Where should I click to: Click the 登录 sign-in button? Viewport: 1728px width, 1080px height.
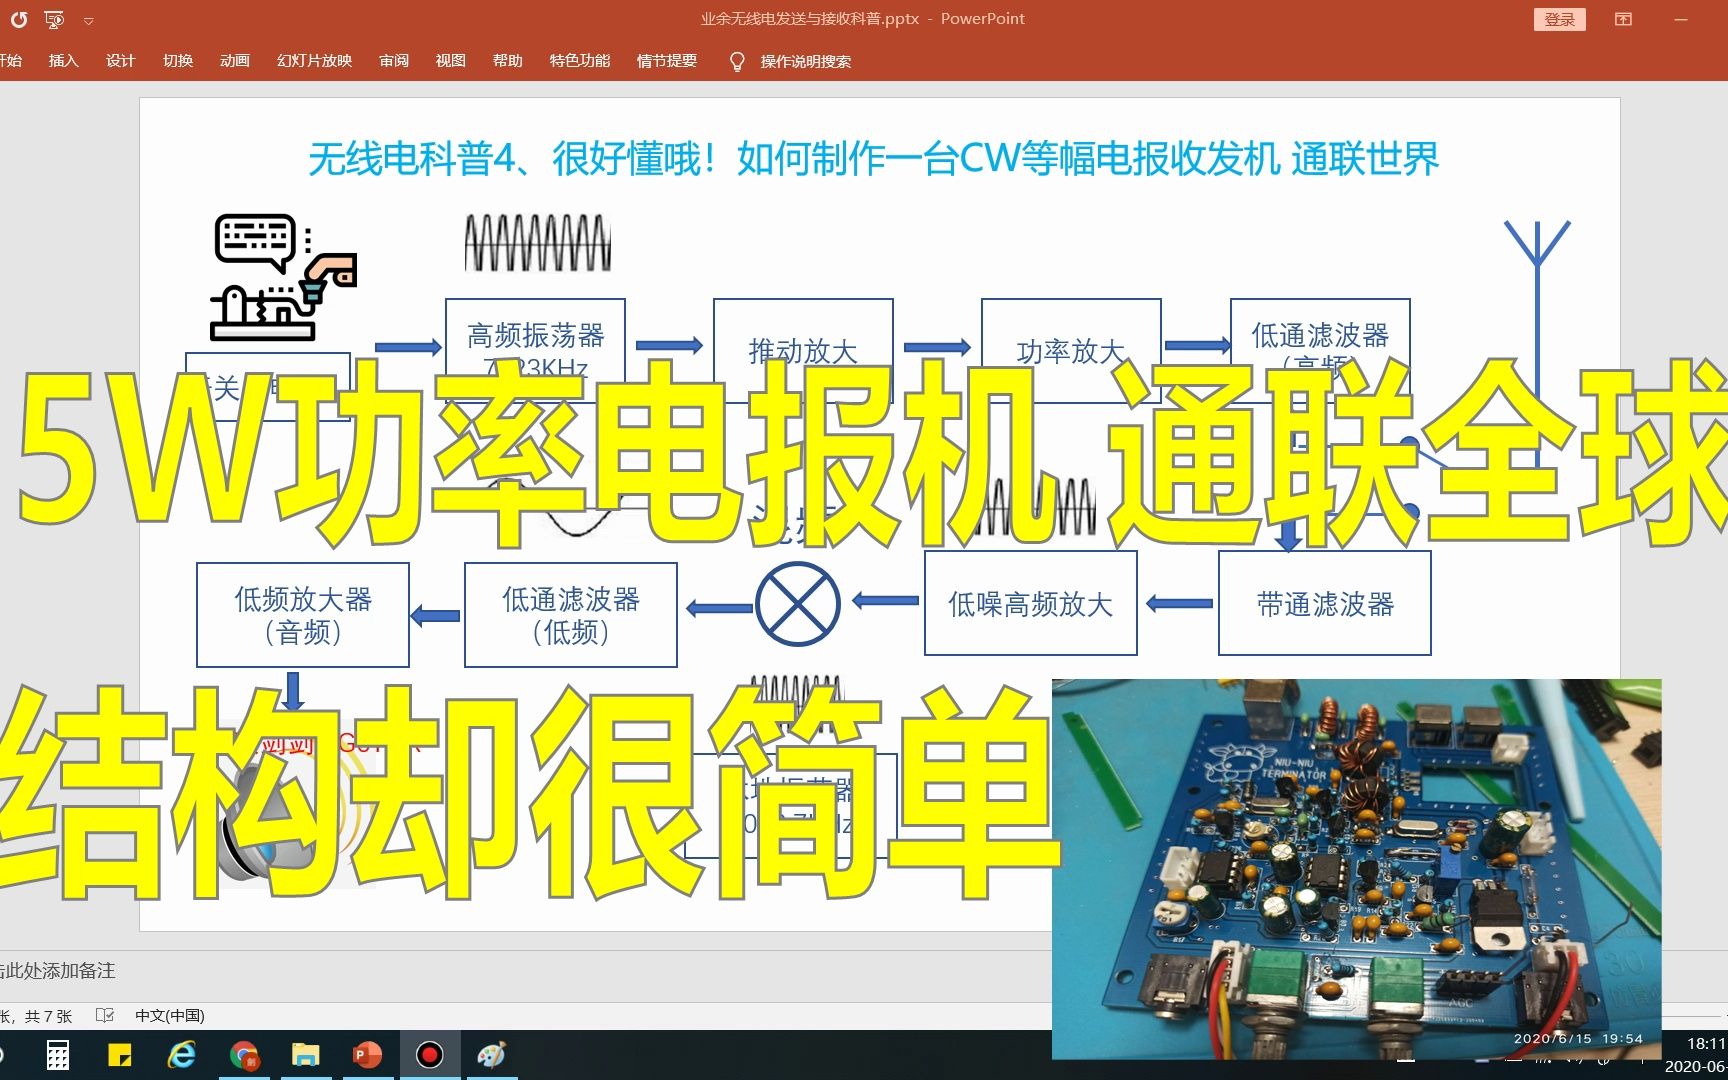[1560, 19]
